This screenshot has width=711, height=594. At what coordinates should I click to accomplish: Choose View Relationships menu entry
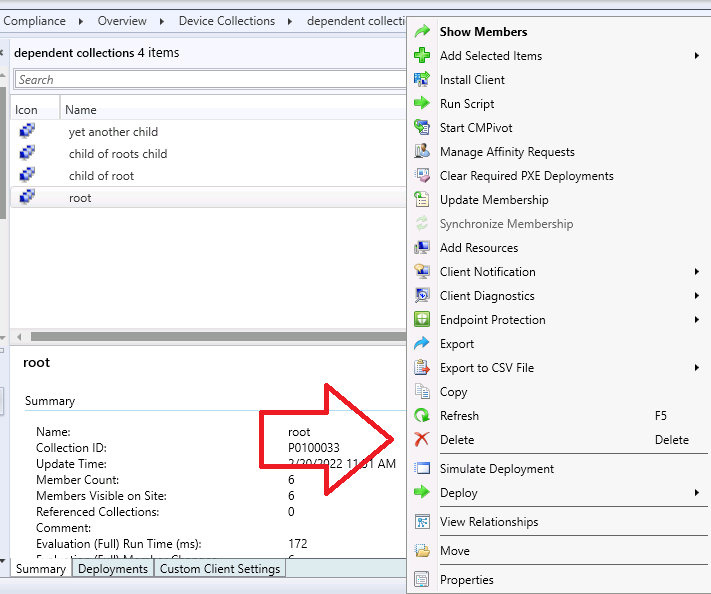point(489,522)
